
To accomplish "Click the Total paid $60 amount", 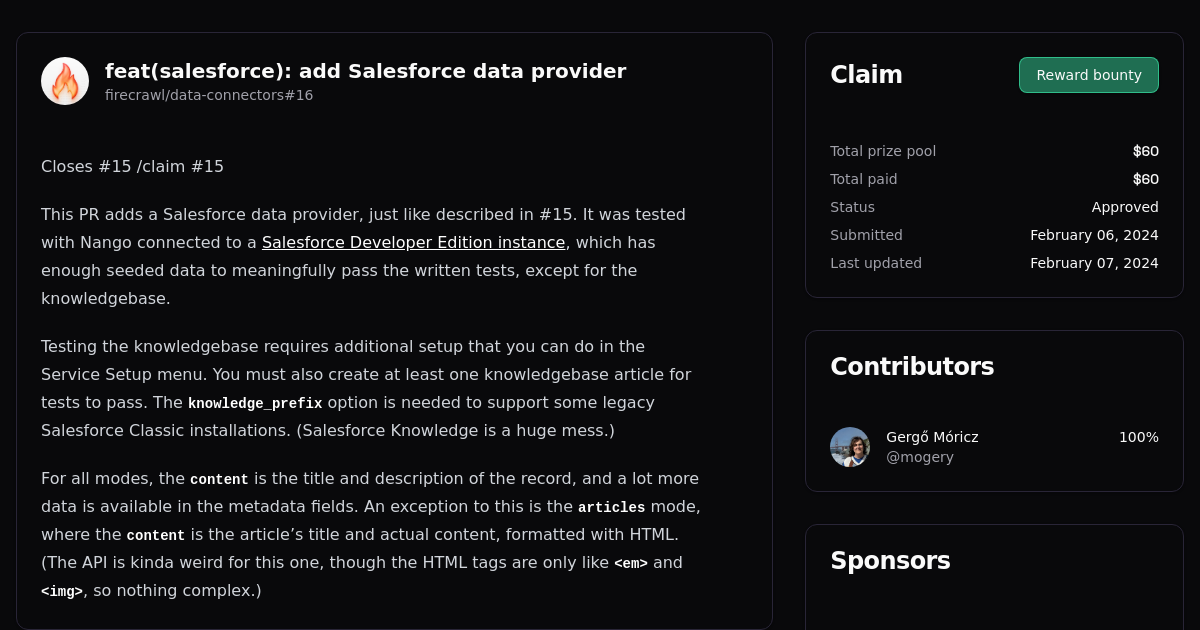I will coord(1145,179).
